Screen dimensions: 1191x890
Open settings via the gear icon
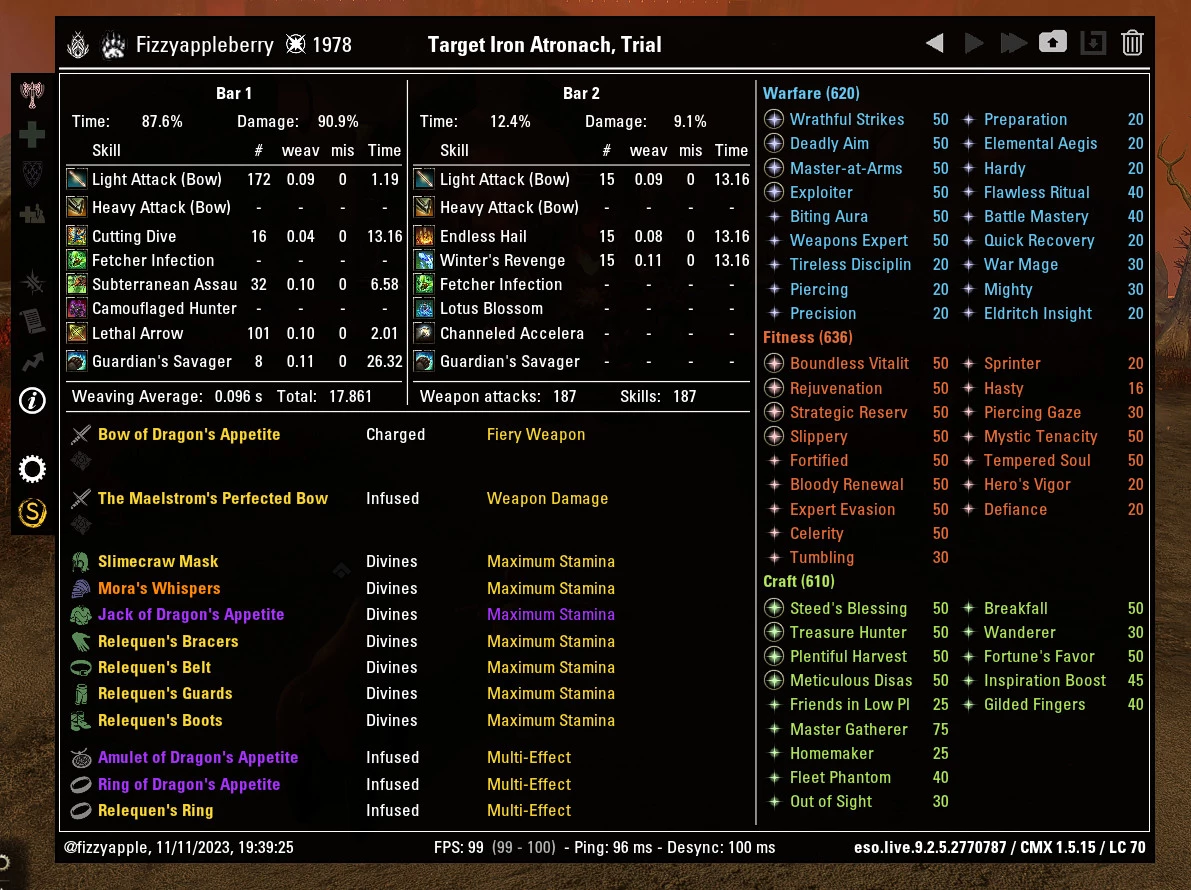pos(32,469)
